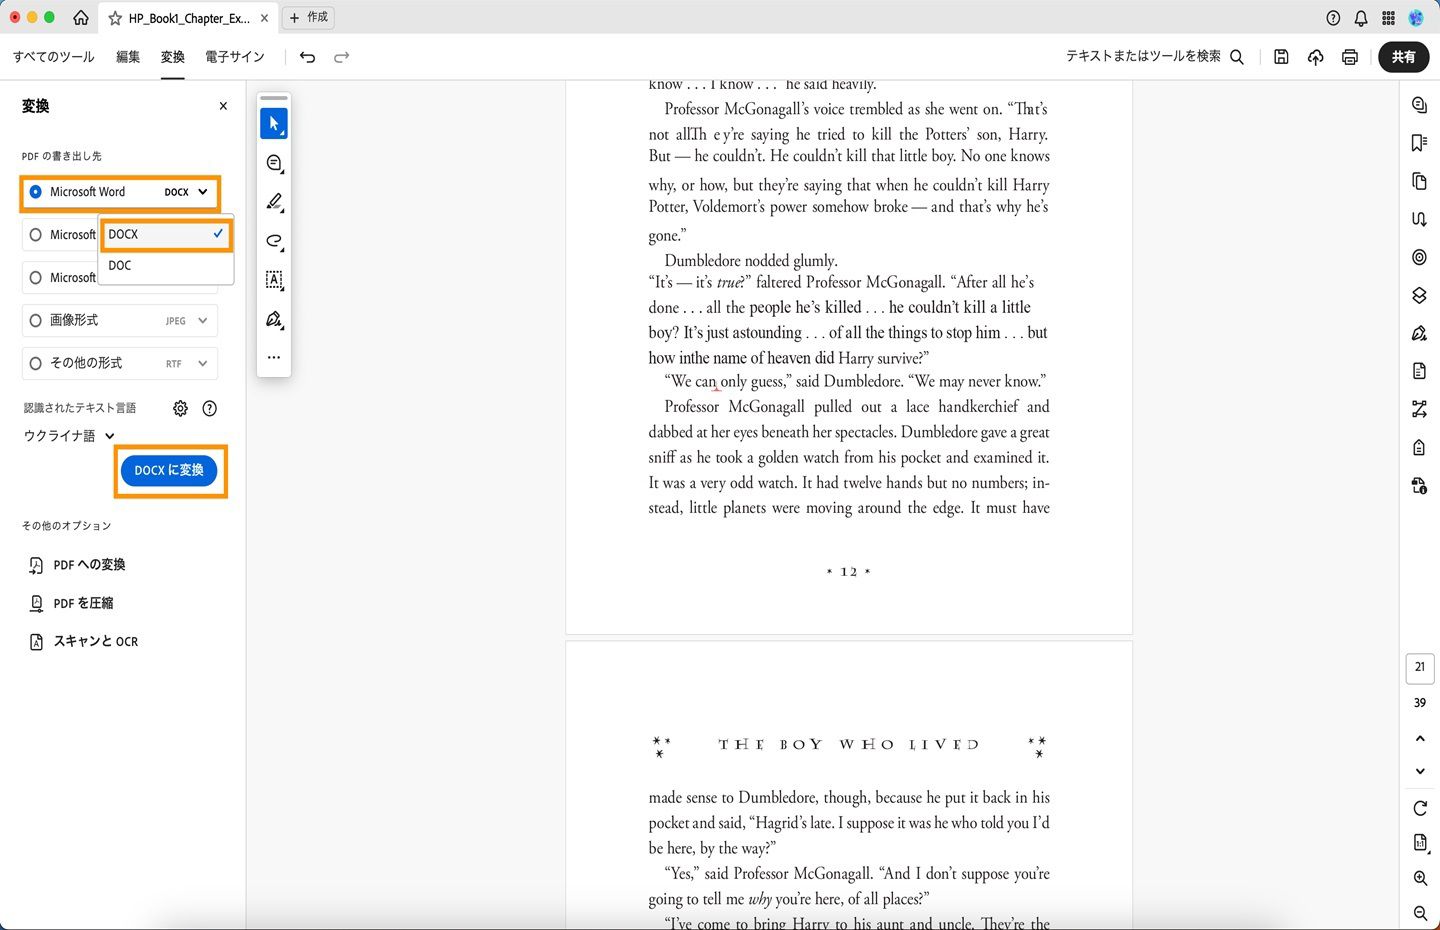
Task: Click the zoom in magnifier icon
Action: (1419, 878)
